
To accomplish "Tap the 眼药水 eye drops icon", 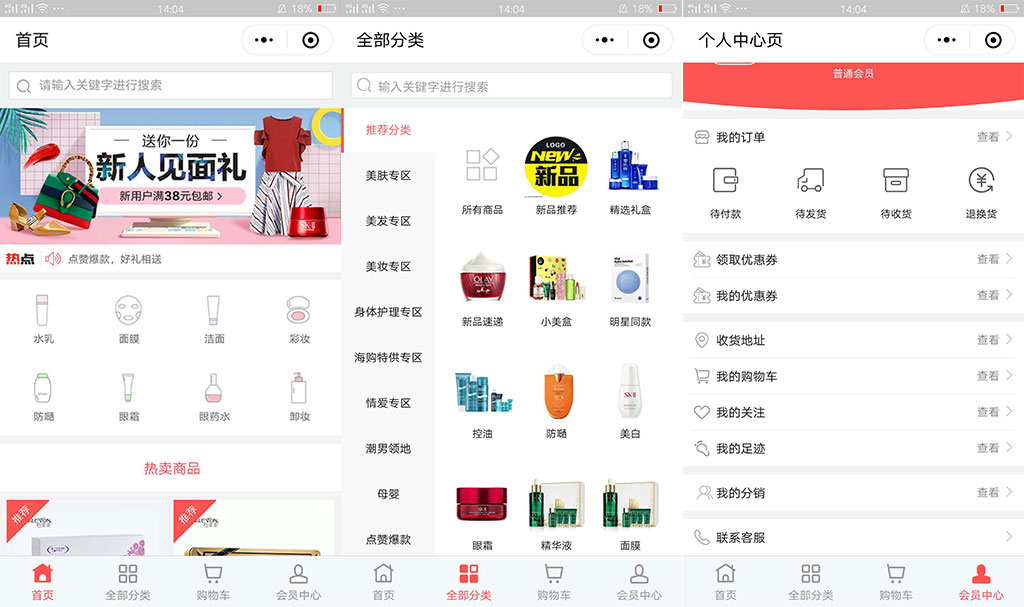I will click(214, 388).
